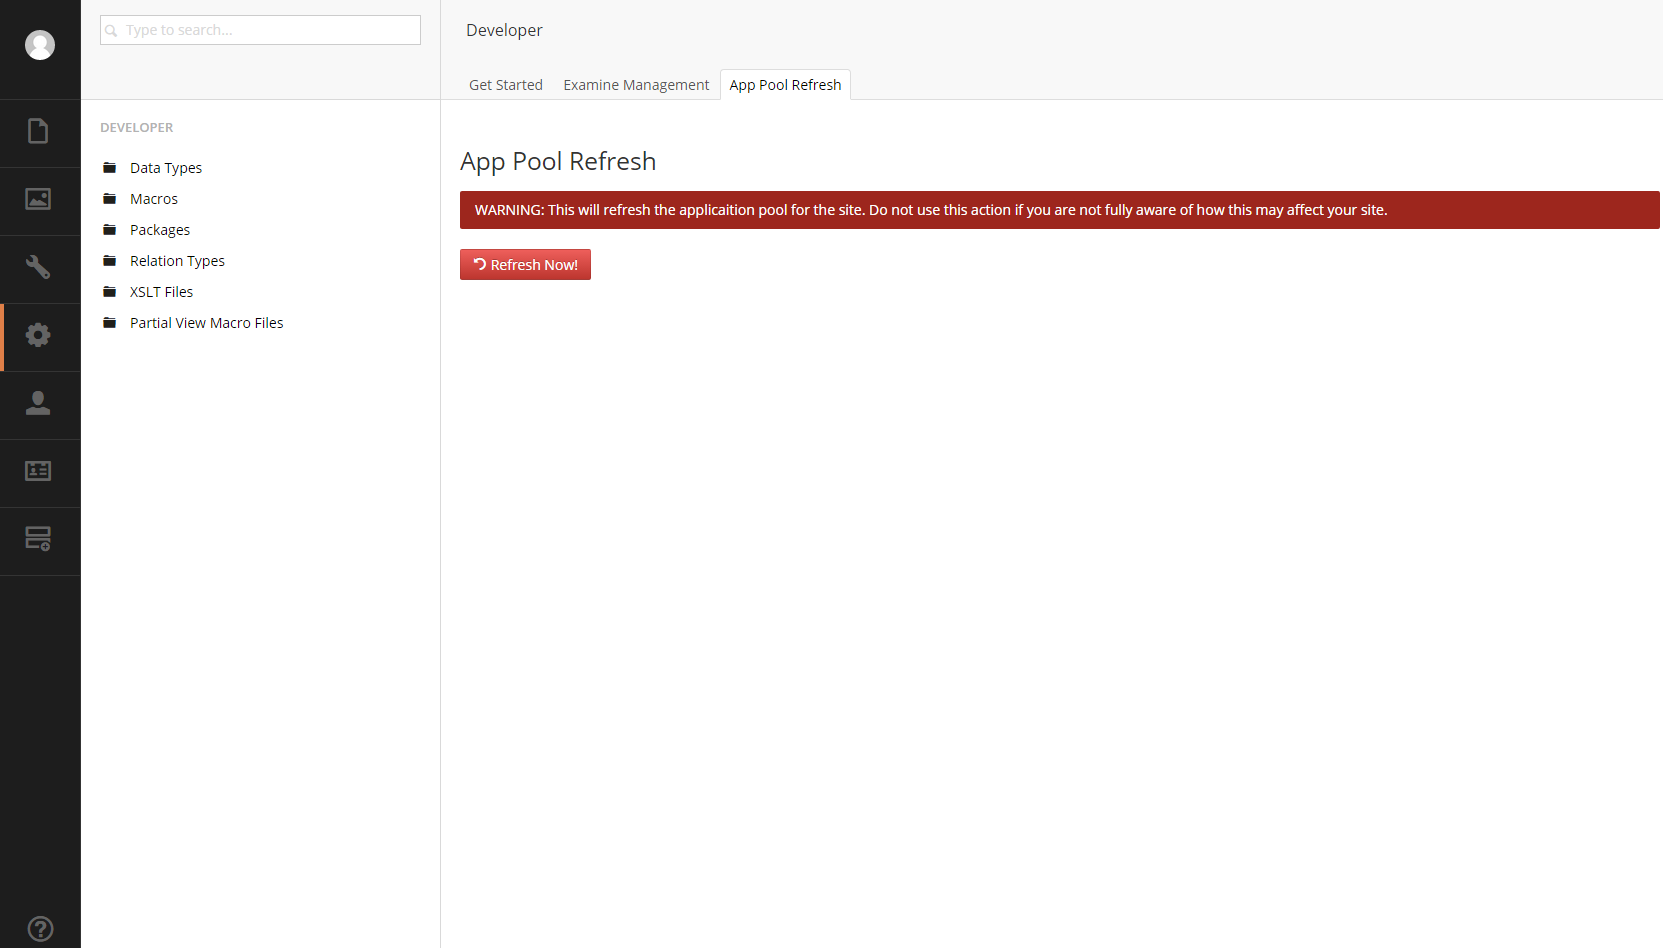Expand the Macros folder
The height and width of the screenshot is (948, 1663).
[154, 199]
